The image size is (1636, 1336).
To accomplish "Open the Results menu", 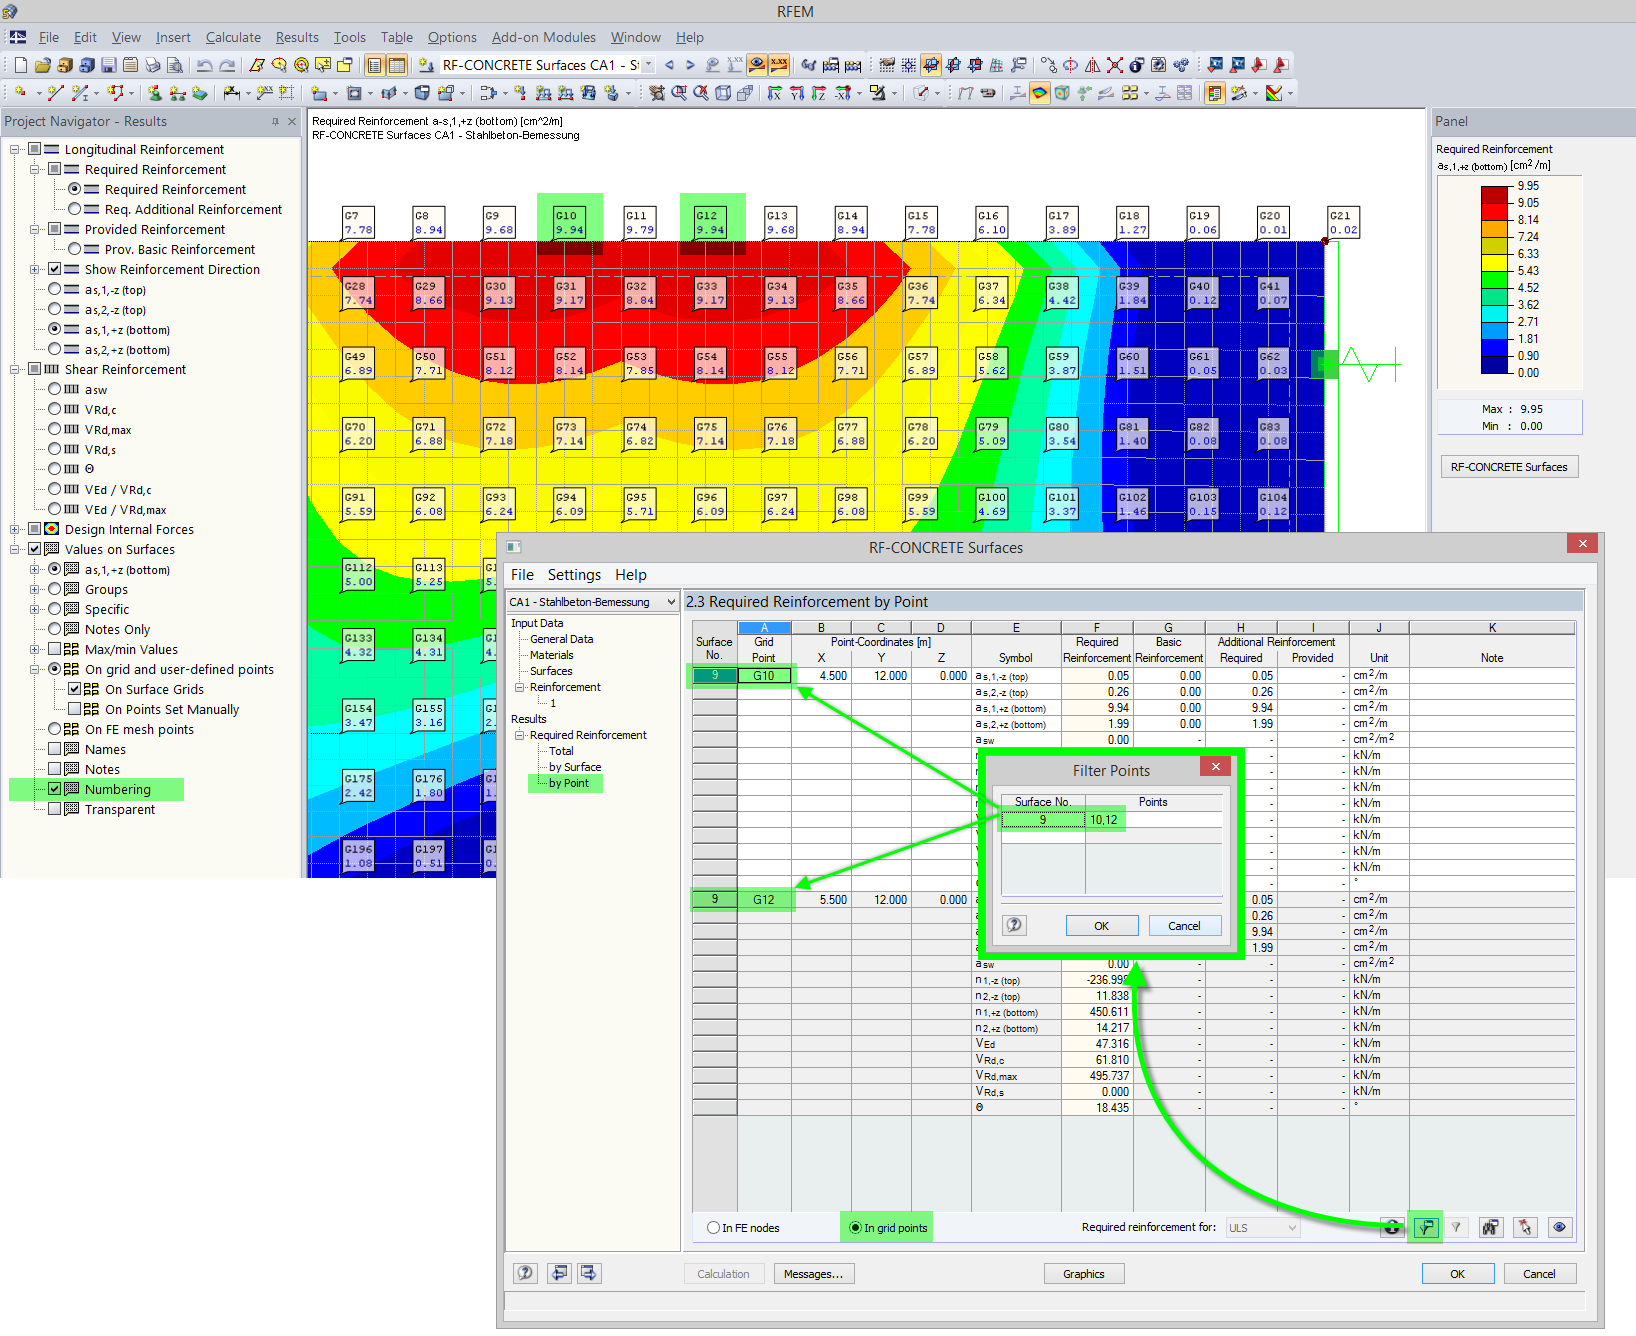I will [x=297, y=37].
